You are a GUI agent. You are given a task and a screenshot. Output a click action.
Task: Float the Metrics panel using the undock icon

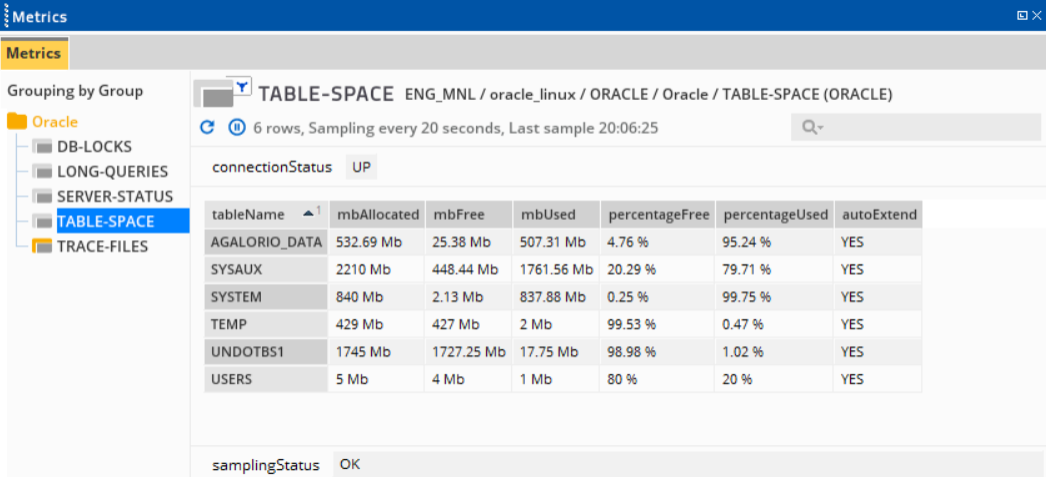pos(1021,17)
